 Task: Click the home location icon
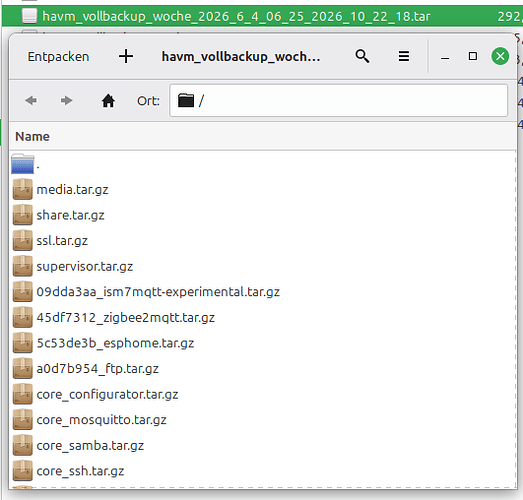point(108,100)
